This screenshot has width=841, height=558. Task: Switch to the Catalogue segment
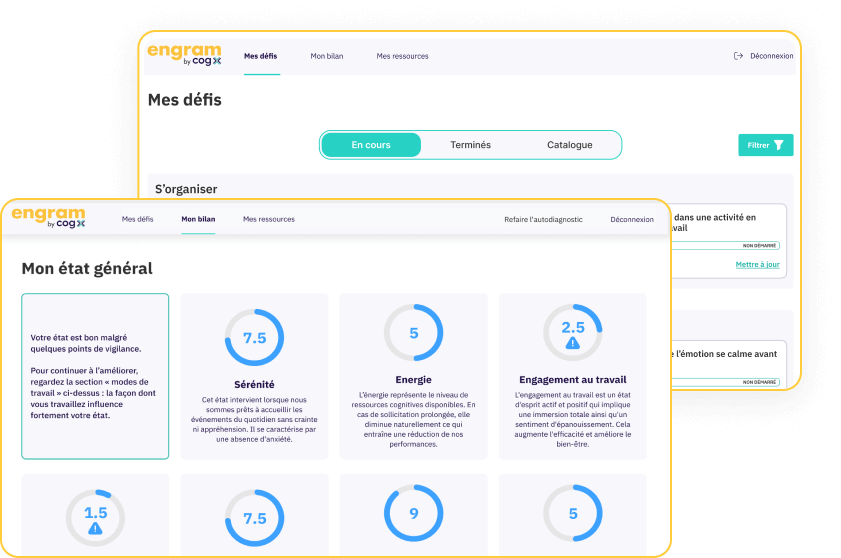point(569,145)
